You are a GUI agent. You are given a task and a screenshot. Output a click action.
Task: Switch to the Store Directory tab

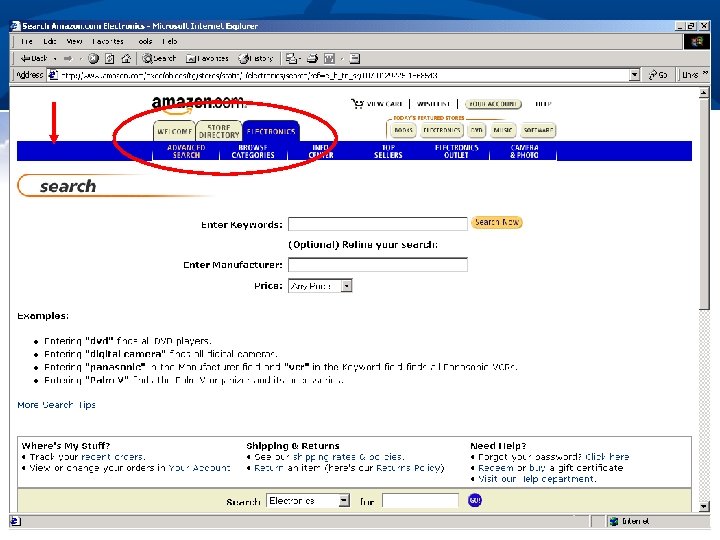219,131
